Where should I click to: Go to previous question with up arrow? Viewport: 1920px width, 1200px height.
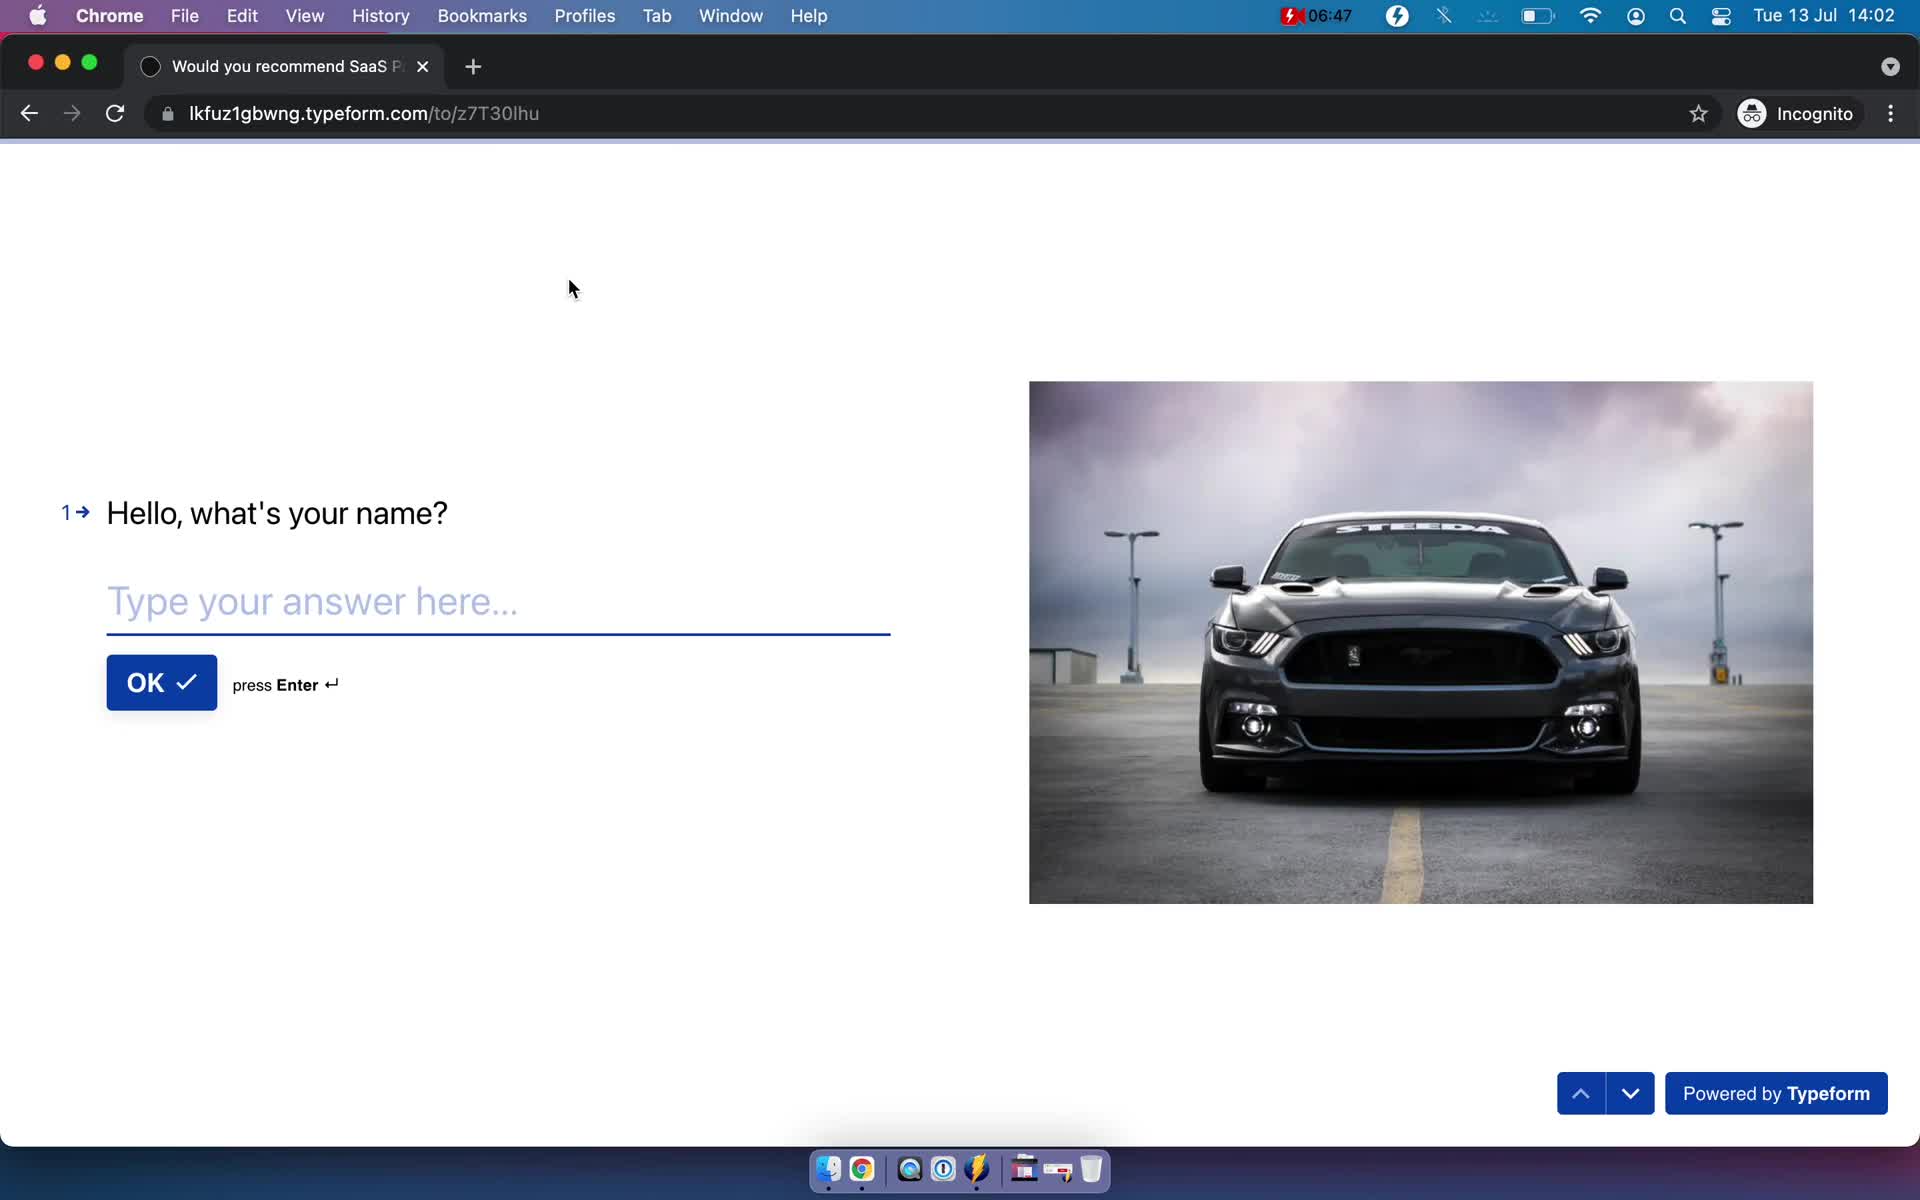pos(1581,1093)
